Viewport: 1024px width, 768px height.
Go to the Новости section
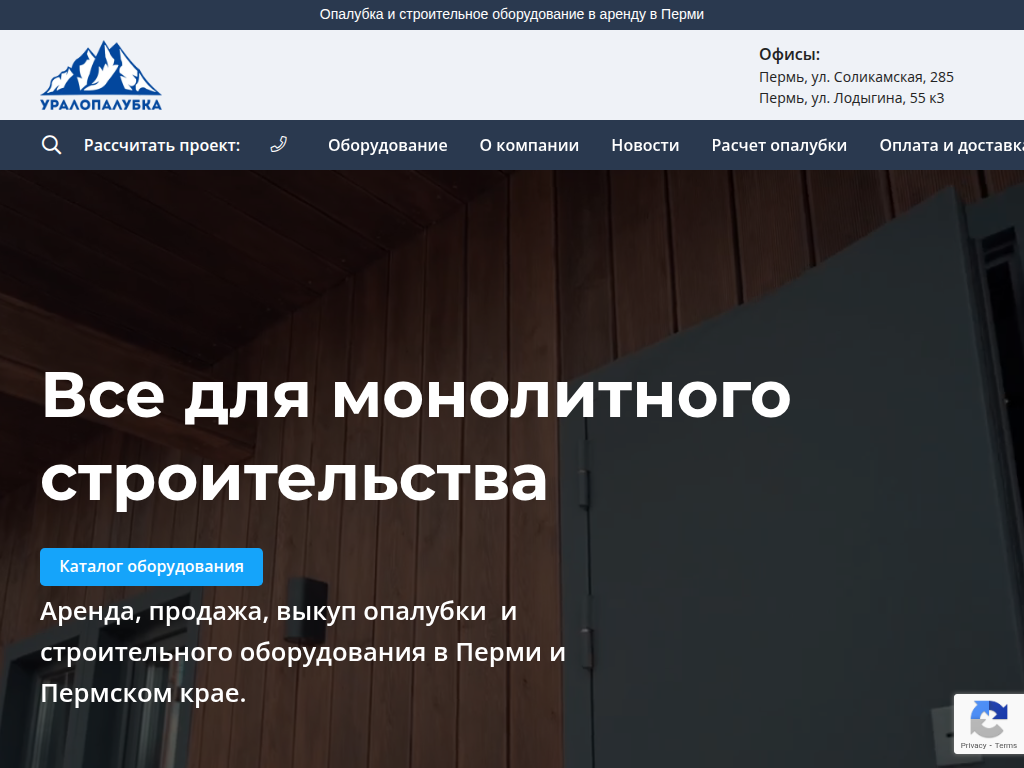point(645,145)
